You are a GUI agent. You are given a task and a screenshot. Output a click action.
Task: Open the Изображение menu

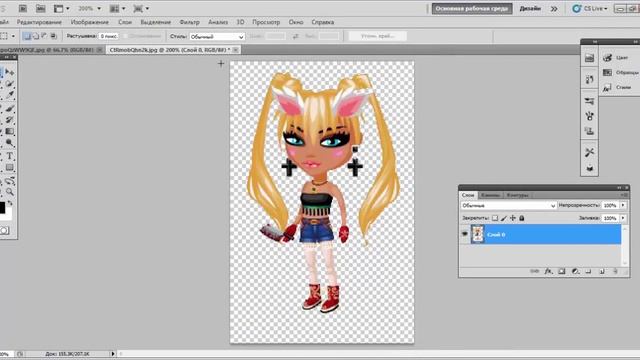point(89,22)
